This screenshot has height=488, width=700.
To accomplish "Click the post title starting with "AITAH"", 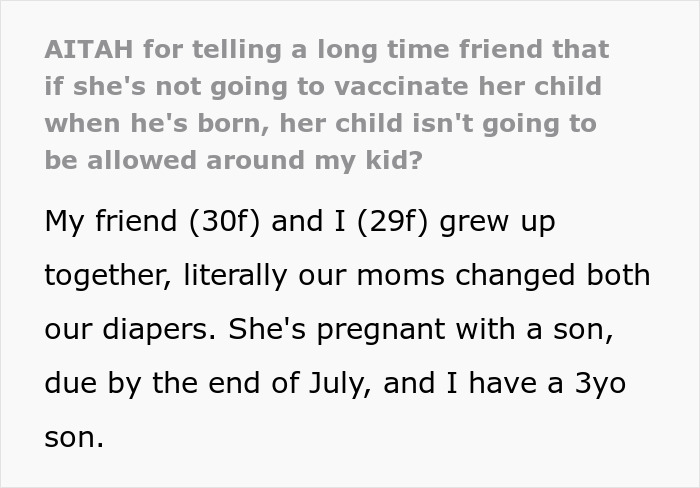I will (326, 49).
